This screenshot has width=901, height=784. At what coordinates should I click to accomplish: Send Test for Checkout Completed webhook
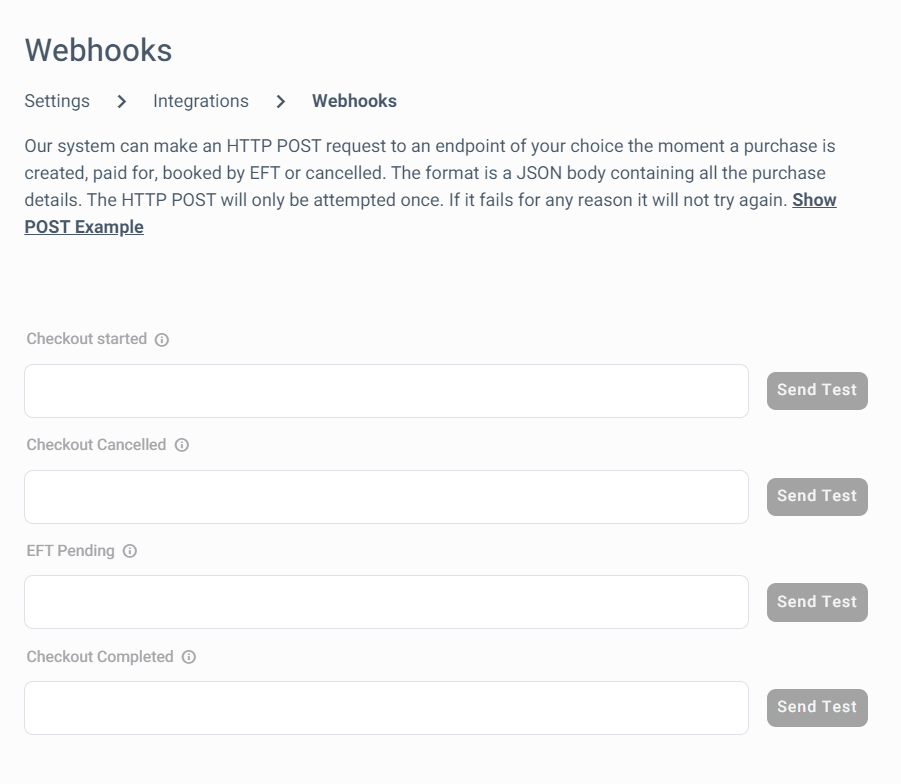tap(817, 708)
